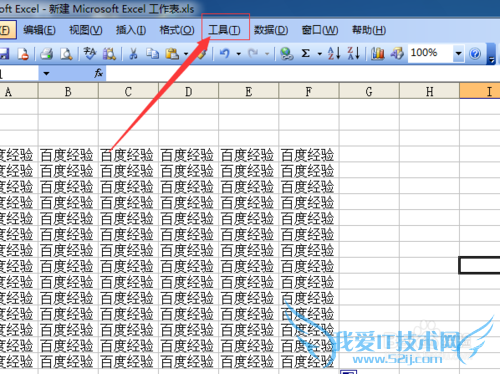Click into the formula bar

303,73
